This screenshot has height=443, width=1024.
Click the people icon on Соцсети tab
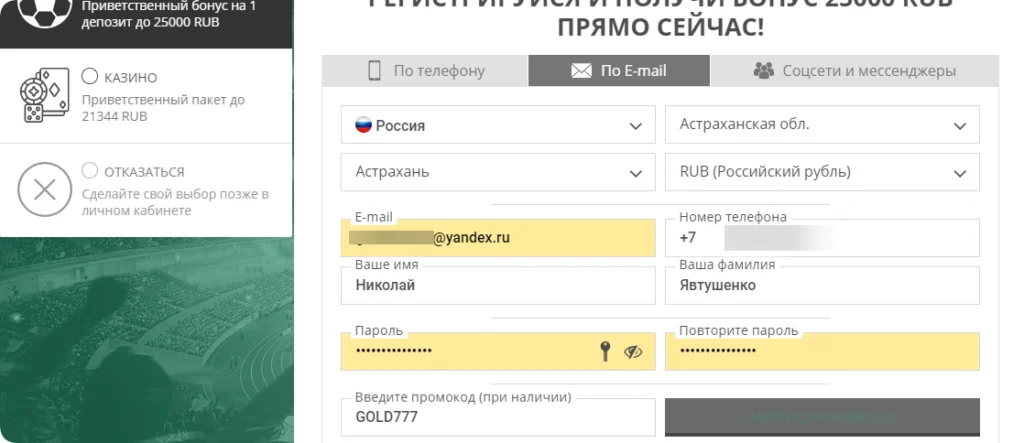(x=763, y=71)
